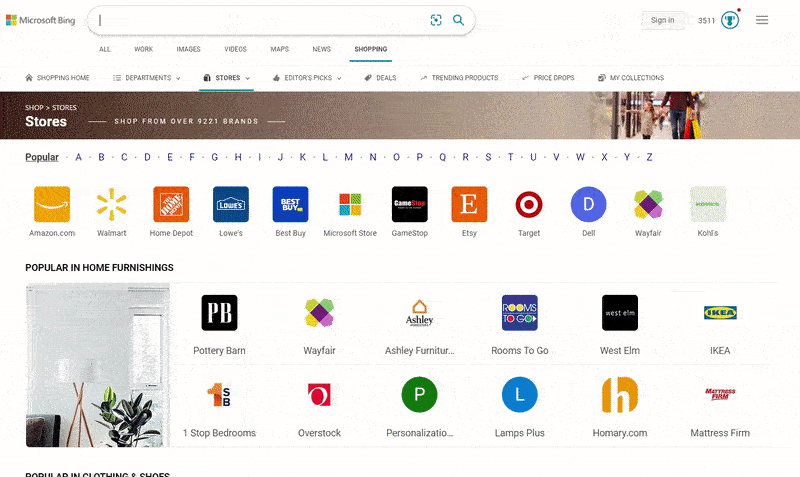The height and width of the screenshot is (477, 800).
Task: Expand the Editor's Picks dropdown
Action: [x=307, y=77]
